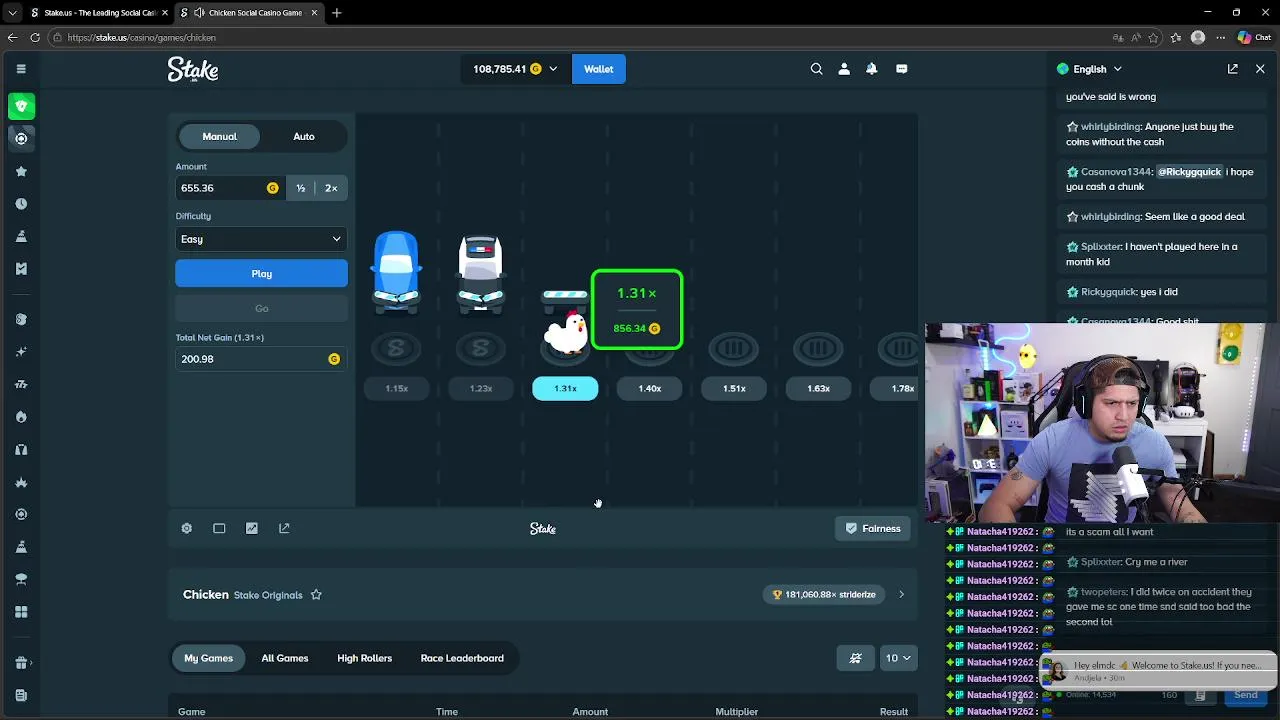Select the High Rollers tab
Screen dimensions: 1280x720
click(x=364, y=658)
